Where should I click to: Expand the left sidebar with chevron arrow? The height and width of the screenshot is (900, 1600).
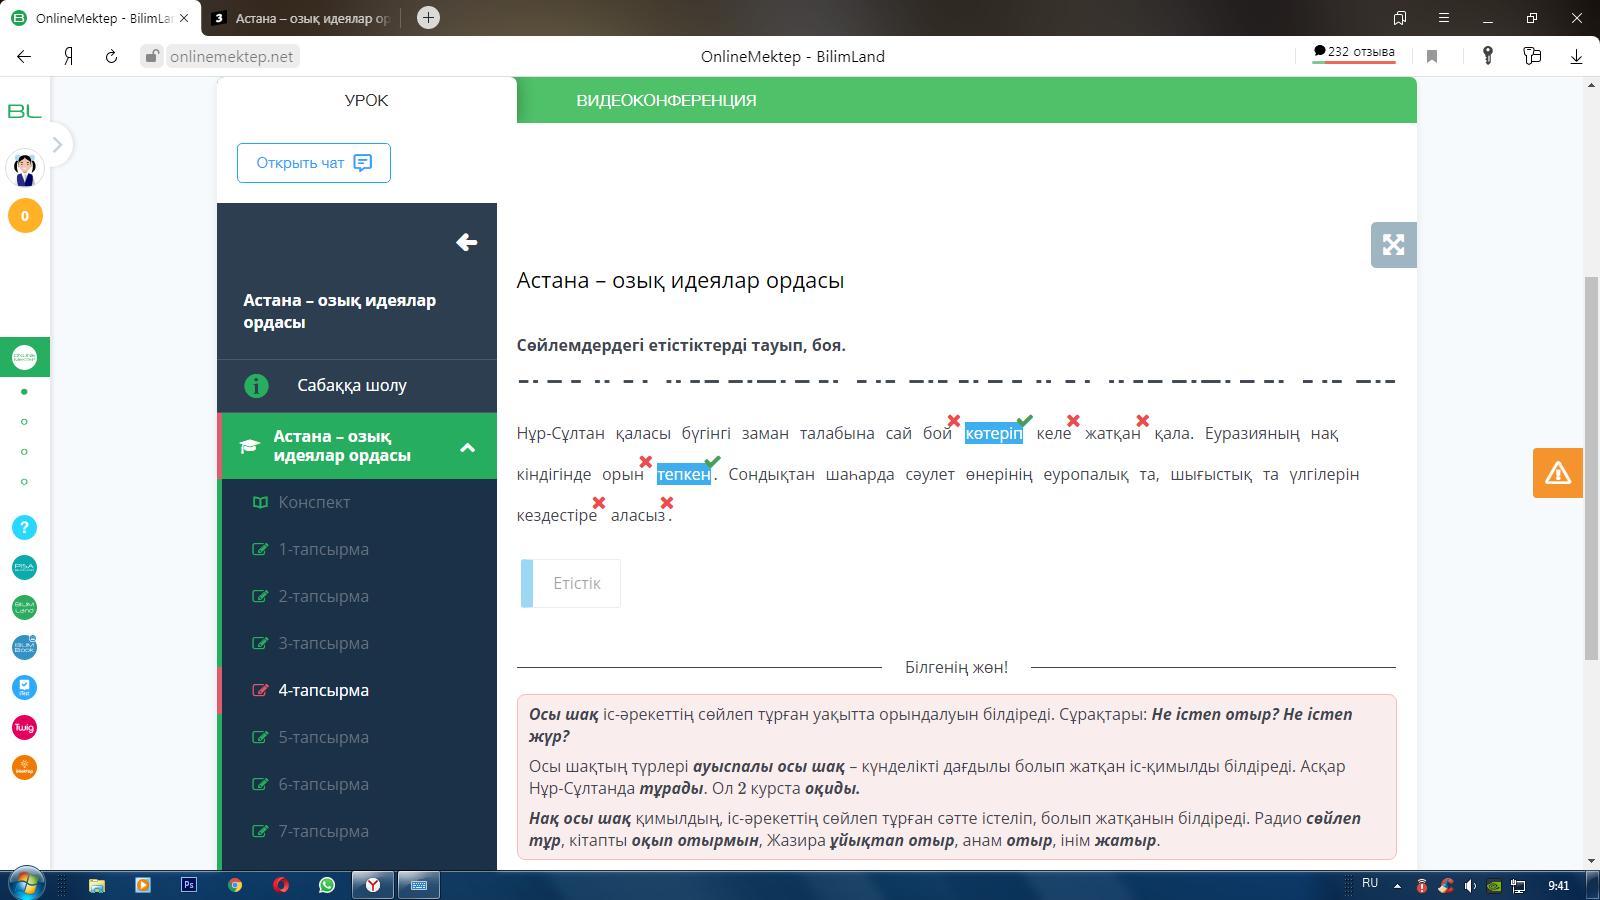(x=57, y=145)
